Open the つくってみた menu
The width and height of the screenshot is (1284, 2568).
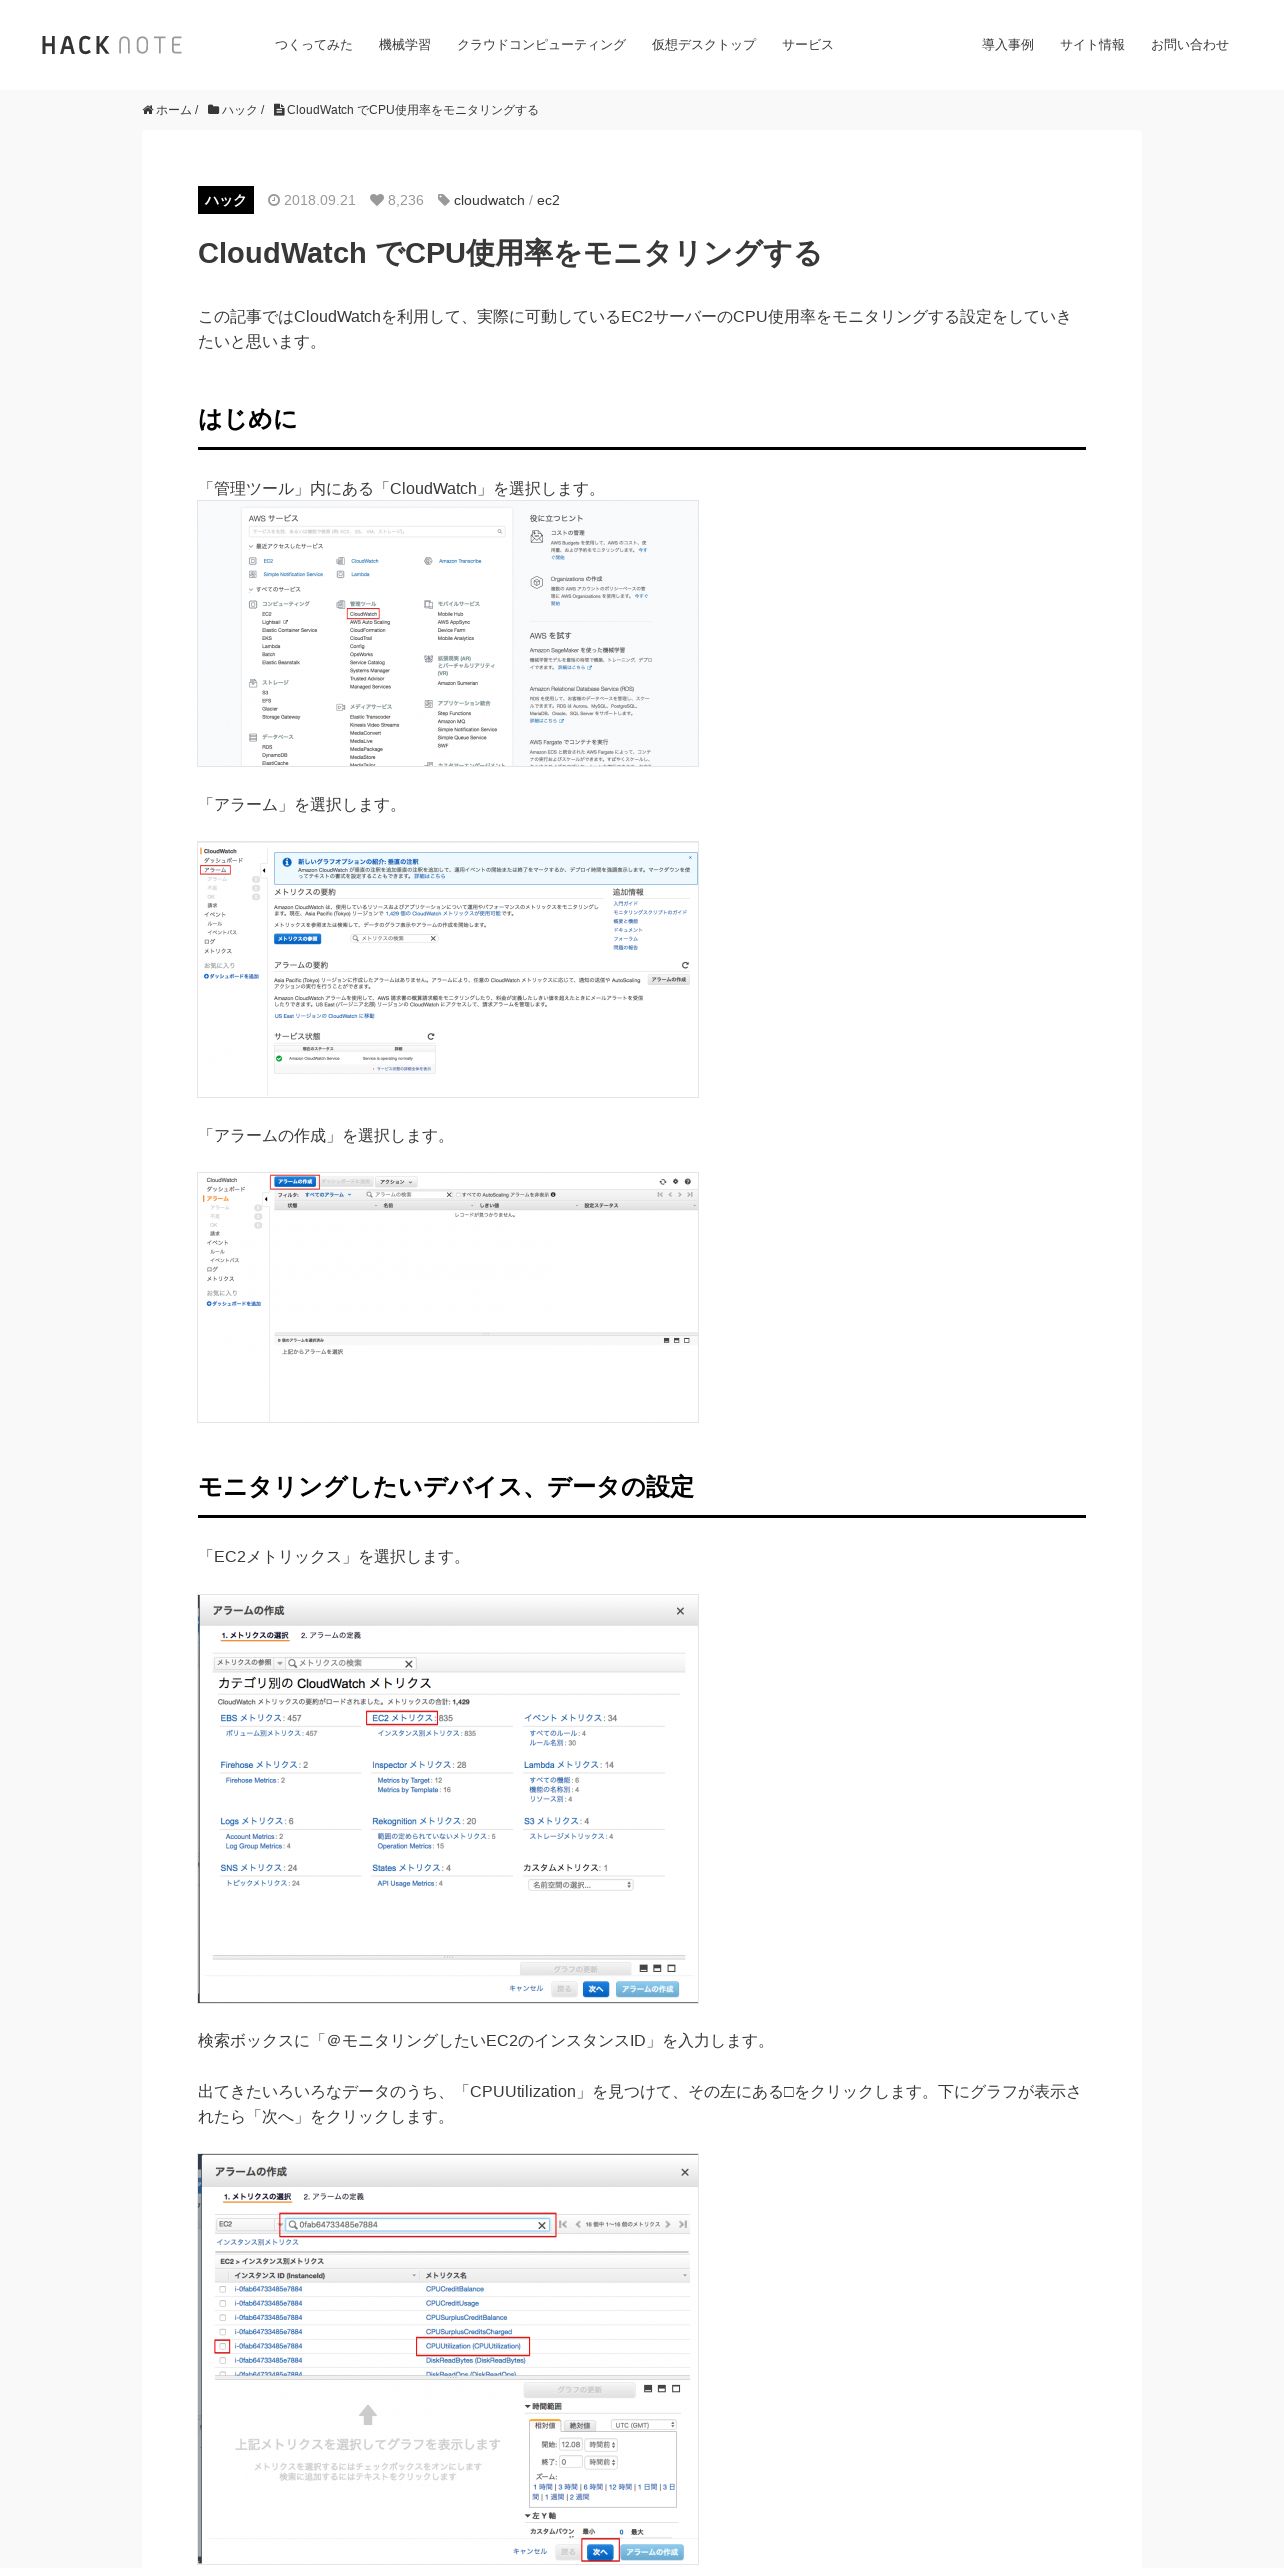click(x=314, y=45)
